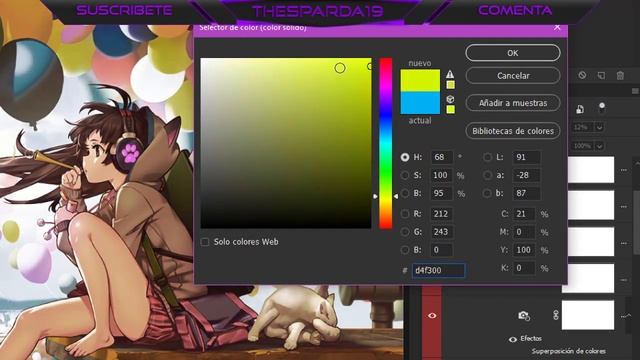
Task: Click the K black percentage field
Action: [x=524, y=268]
